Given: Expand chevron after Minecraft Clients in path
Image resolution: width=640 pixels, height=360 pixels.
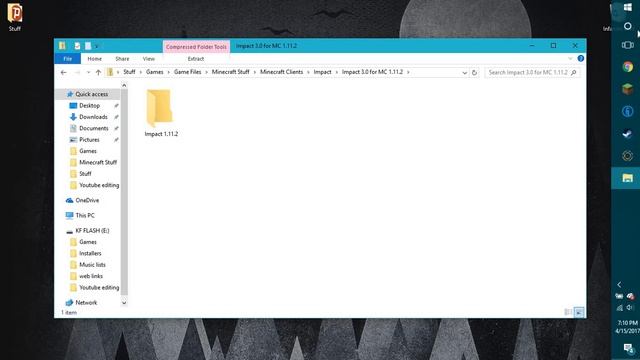Looking at the screenshot, I should [308, 72].
